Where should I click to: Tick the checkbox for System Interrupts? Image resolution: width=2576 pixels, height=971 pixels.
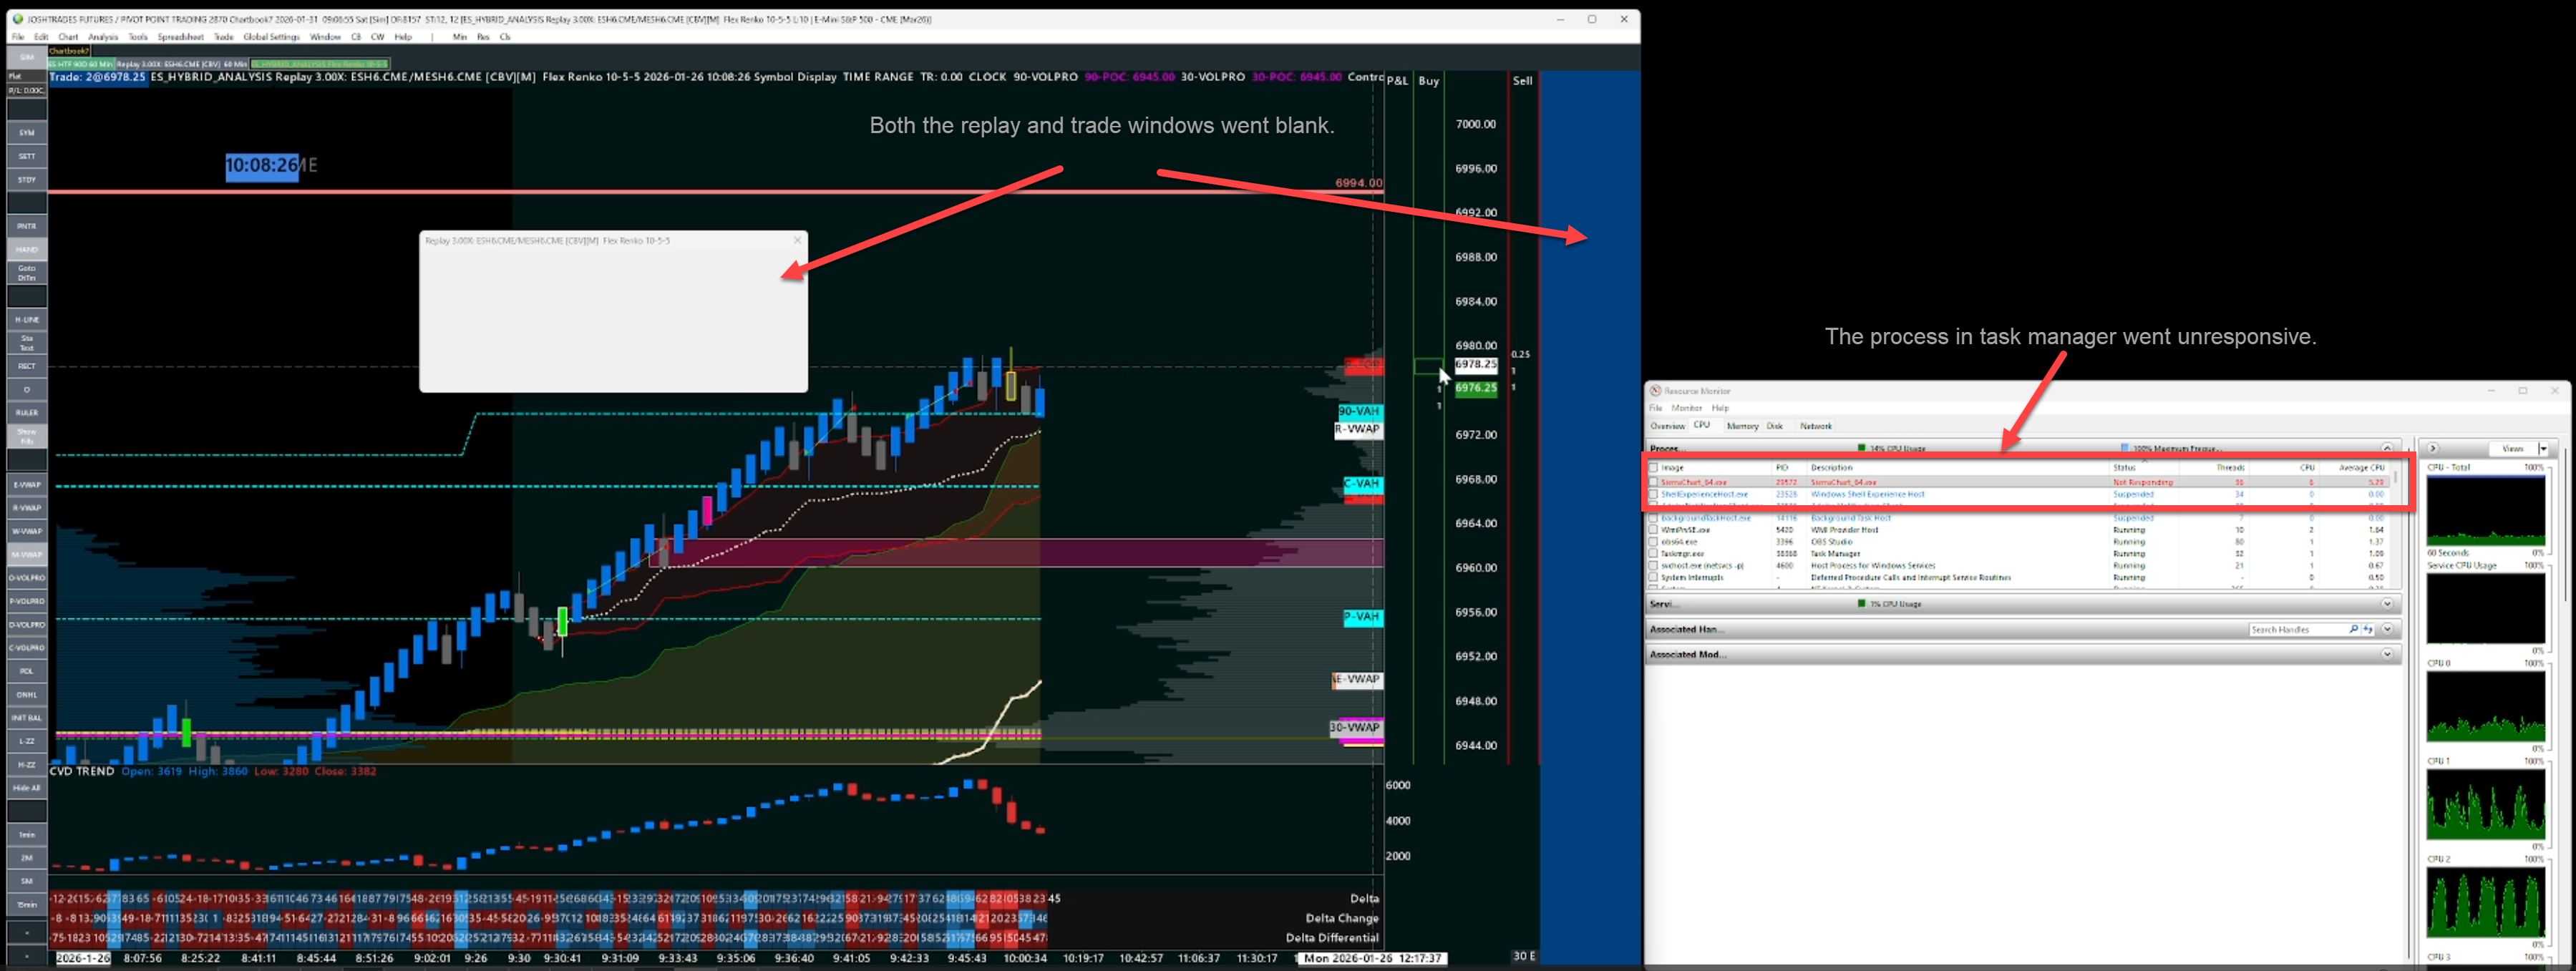tap(1654, 578)
